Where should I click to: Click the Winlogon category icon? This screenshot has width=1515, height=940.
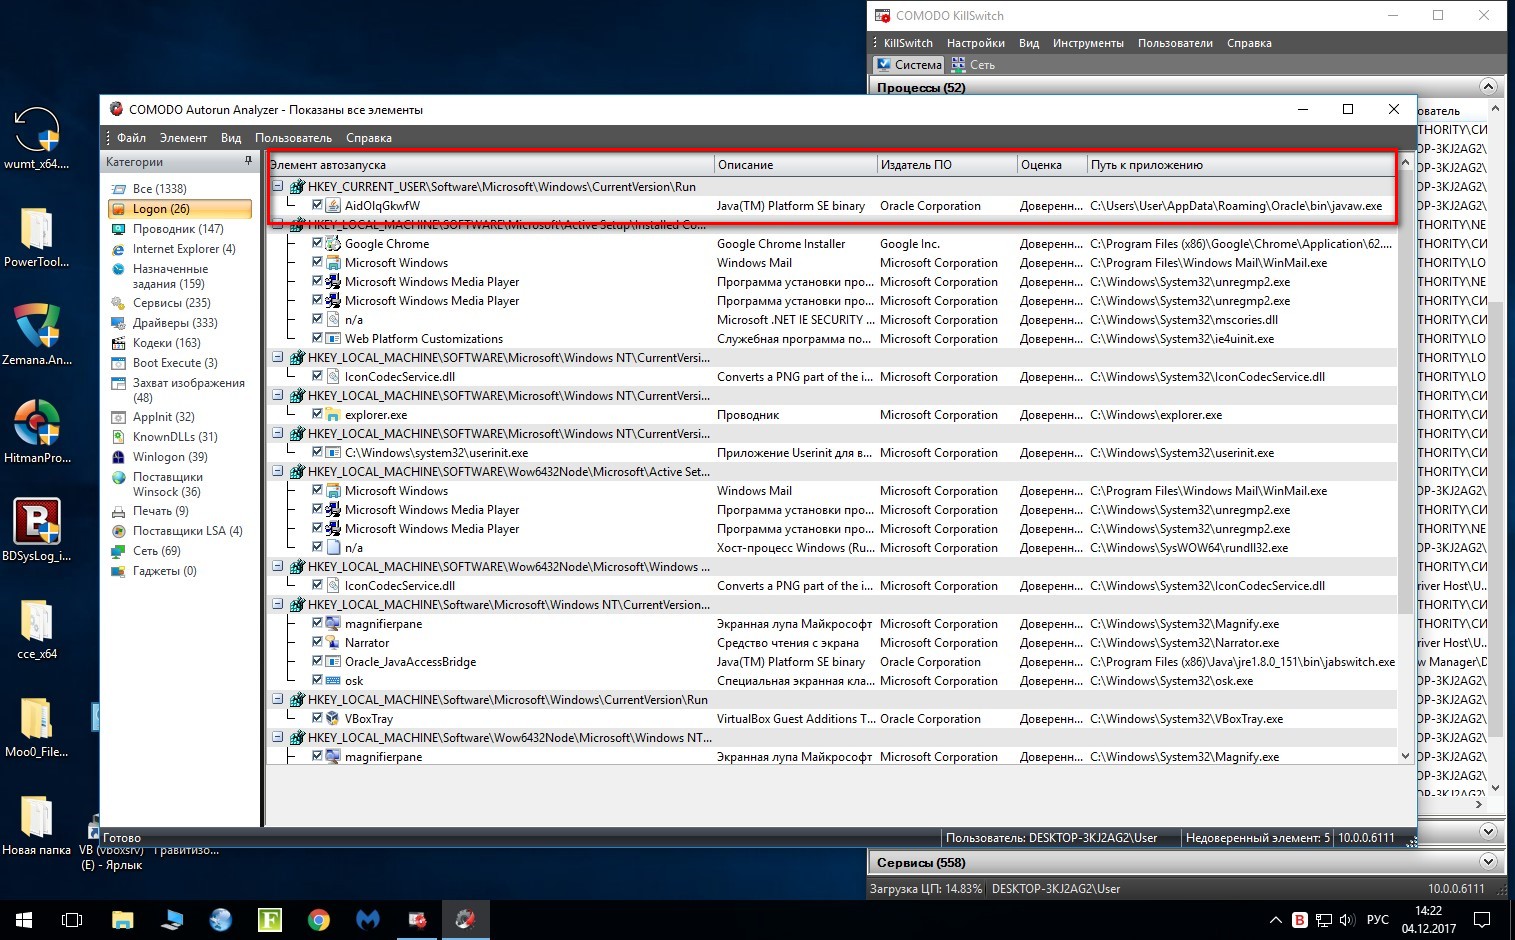(118, 457)
